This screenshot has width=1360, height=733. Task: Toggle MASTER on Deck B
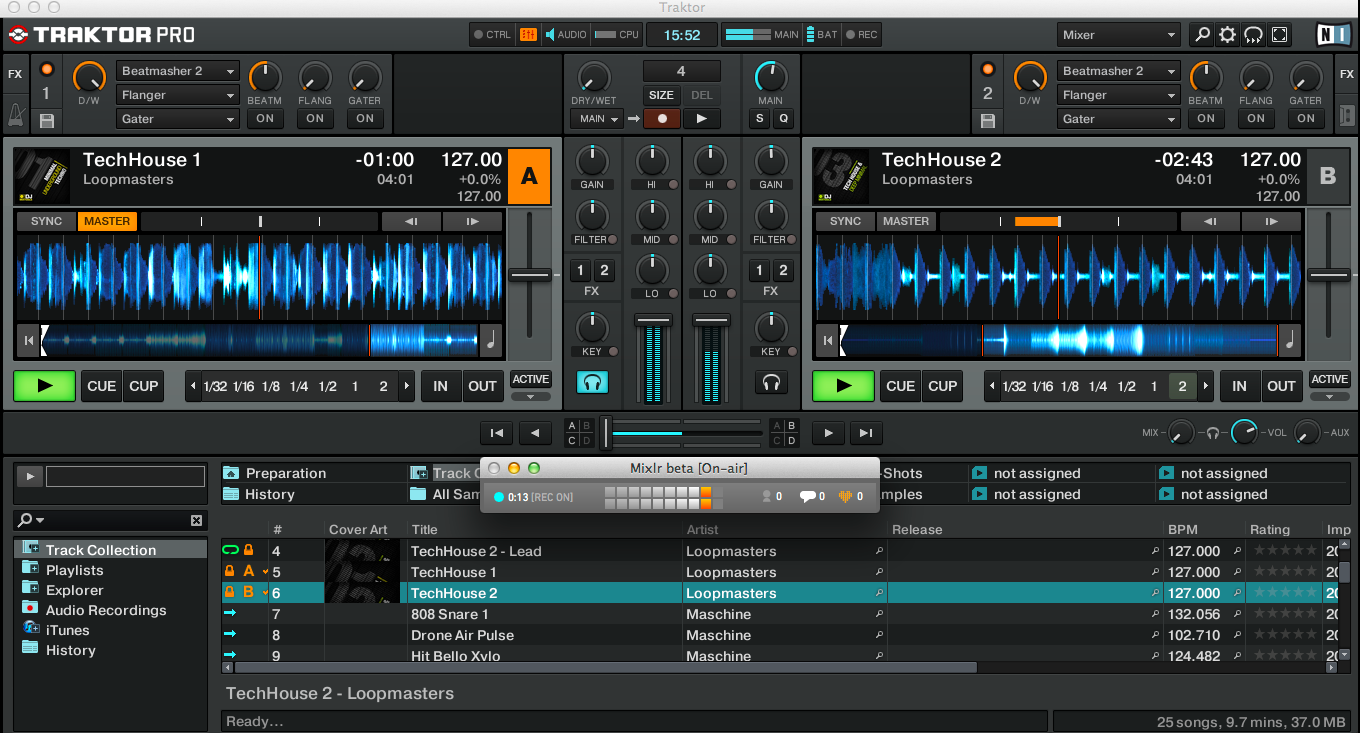[905, 221]
